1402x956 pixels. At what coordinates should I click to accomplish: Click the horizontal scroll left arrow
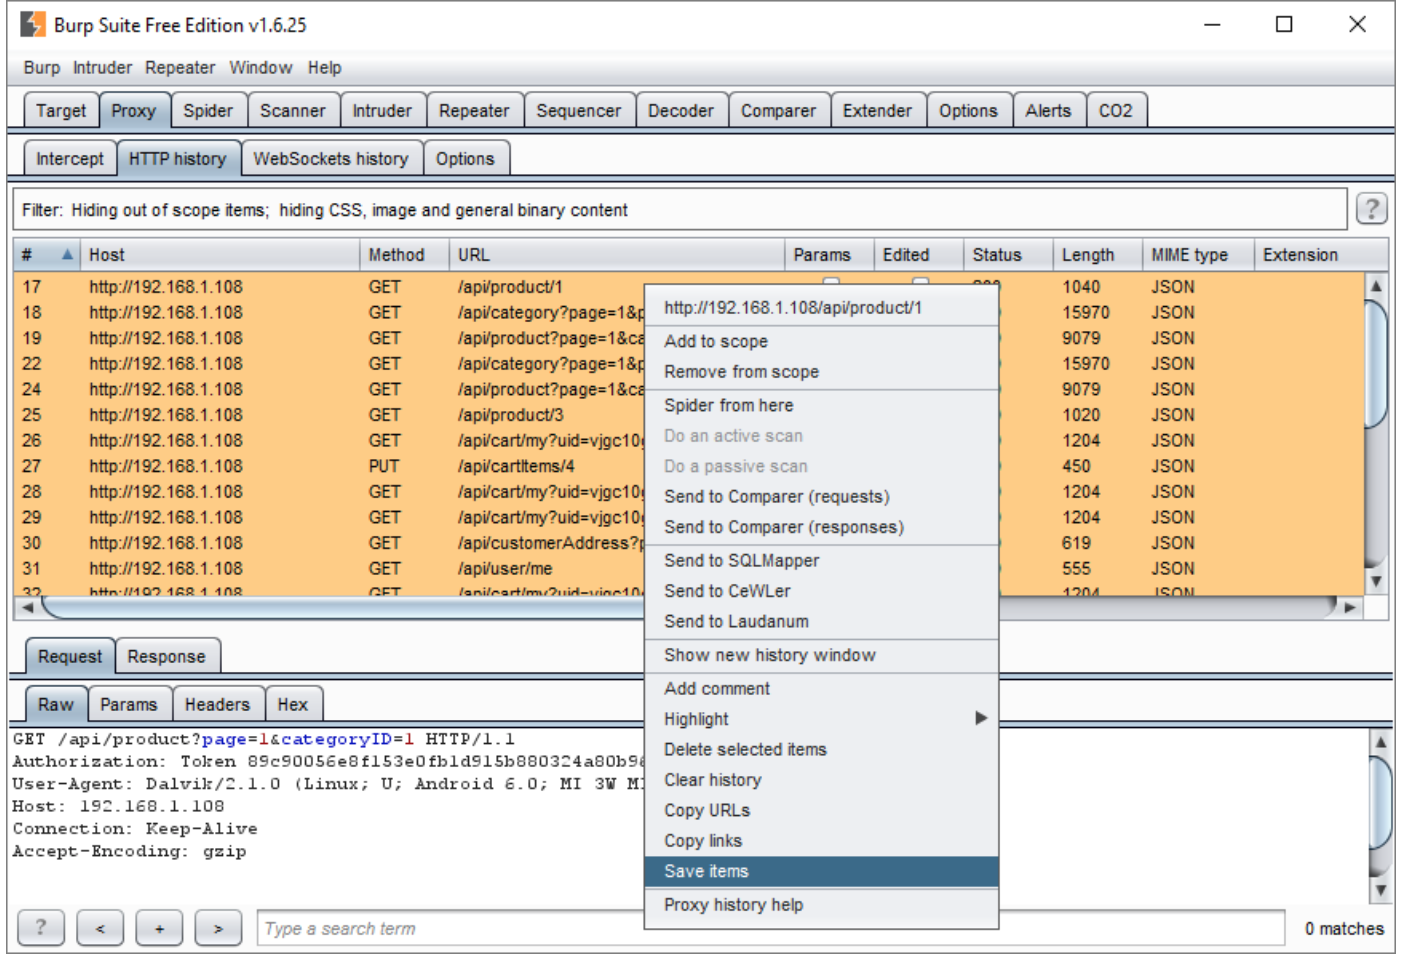point(28,607)
